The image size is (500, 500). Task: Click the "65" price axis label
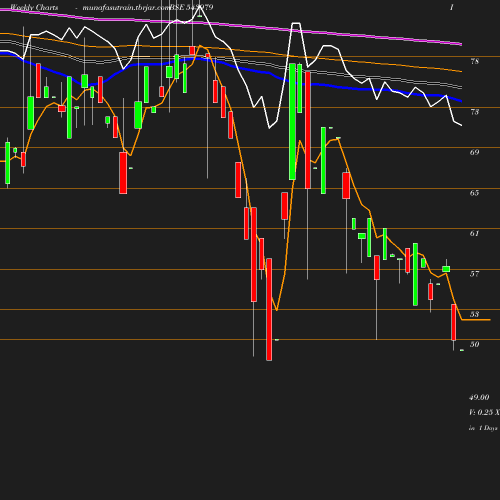(x=475, y=193)
